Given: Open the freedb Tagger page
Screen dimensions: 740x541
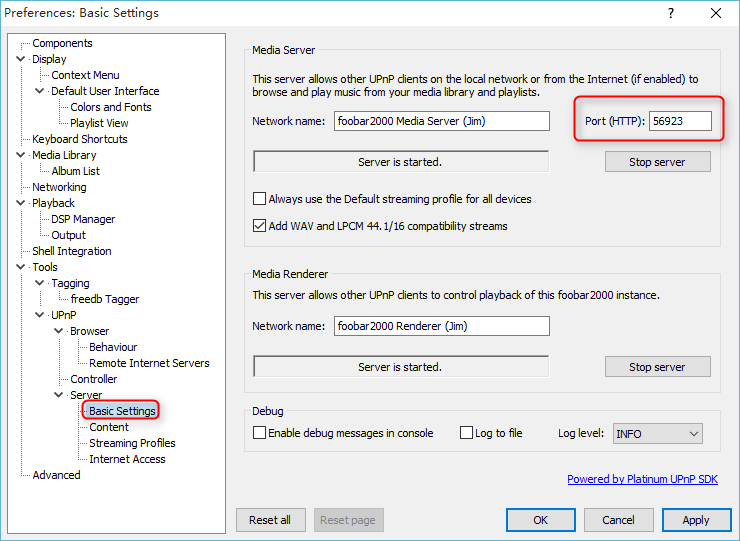Looking at the screenshot, I should pos(105,299).
